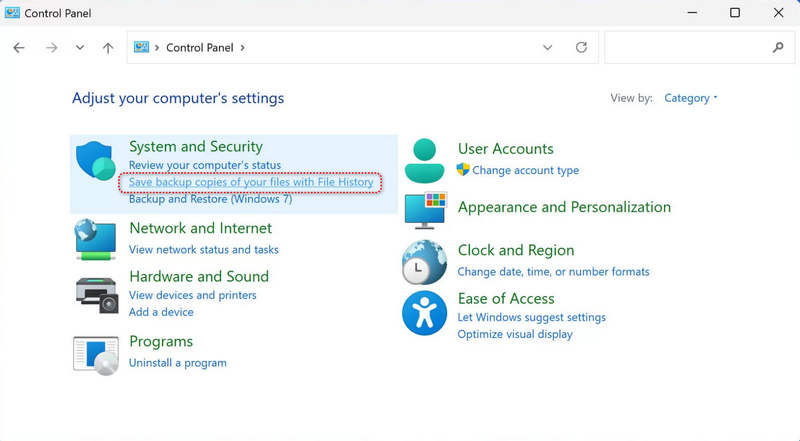Click the Control Panel breadcrumb

199,47
